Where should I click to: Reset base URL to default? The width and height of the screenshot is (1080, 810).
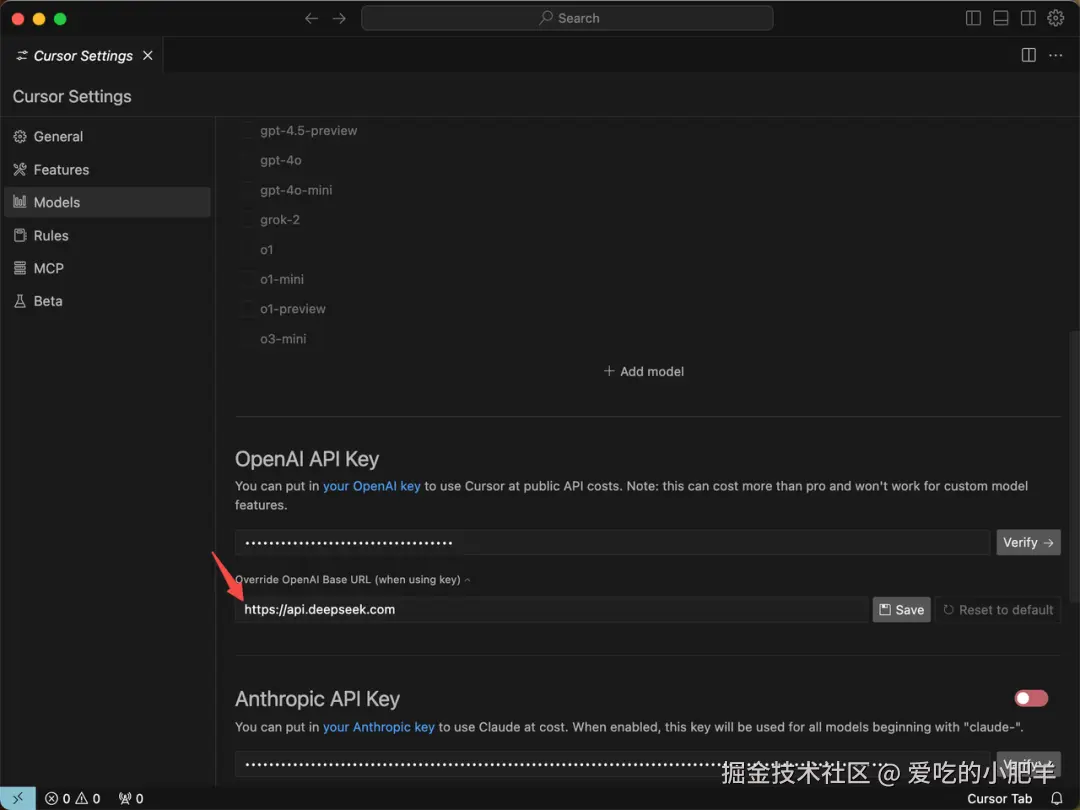click(x=997, y=610)
